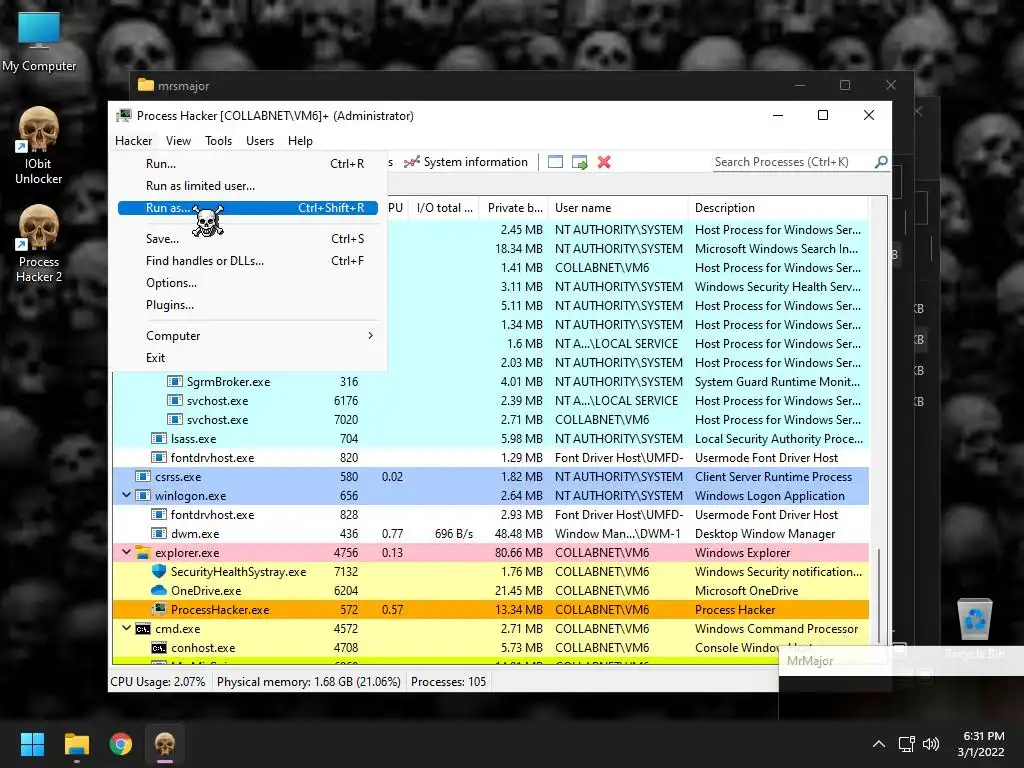Click the search magnifier icon

881,161
